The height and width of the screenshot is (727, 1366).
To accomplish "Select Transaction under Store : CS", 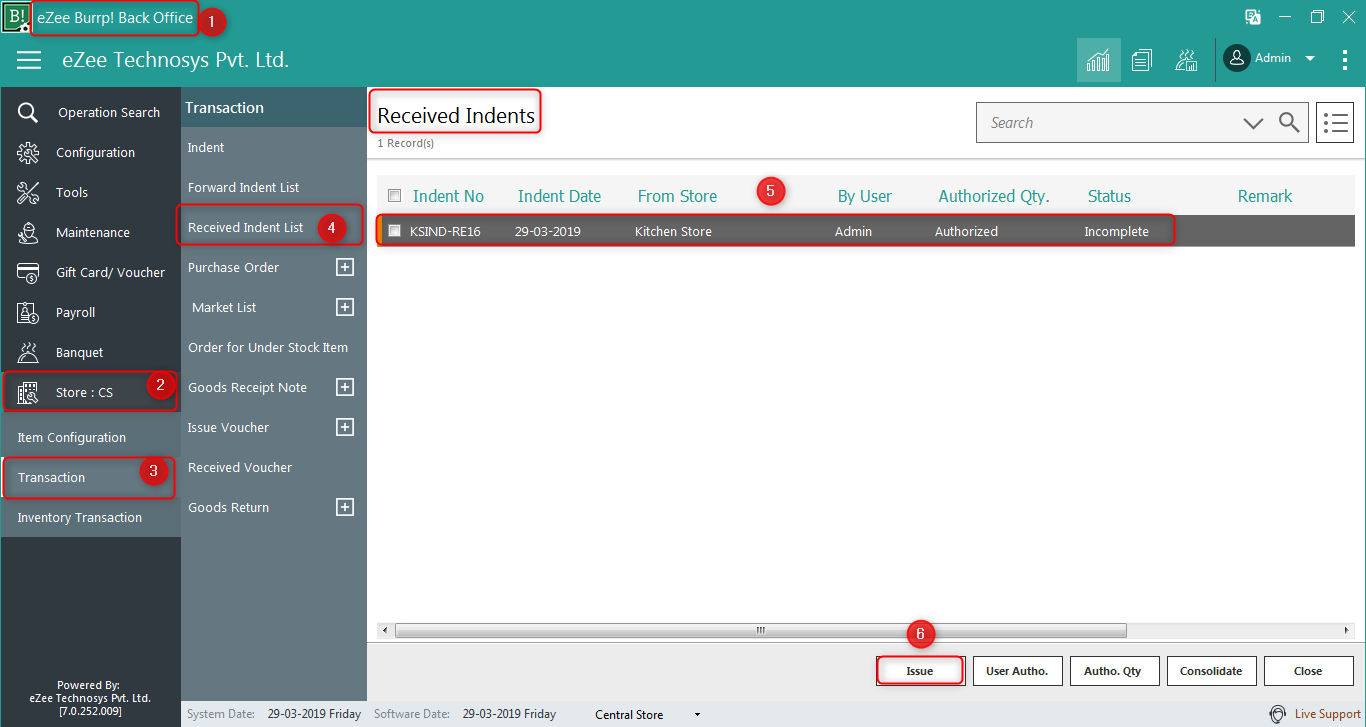I will [x=51, y=477].
